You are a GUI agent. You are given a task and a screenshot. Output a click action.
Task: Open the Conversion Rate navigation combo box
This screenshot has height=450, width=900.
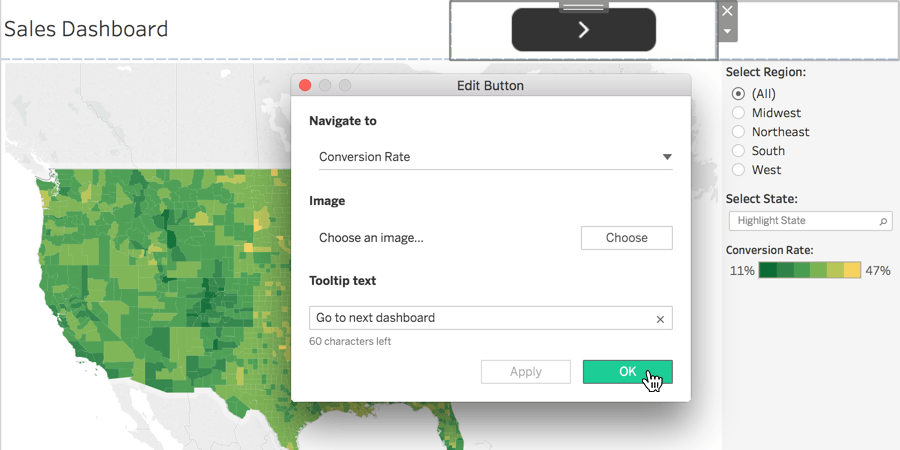tap(495, 157)
